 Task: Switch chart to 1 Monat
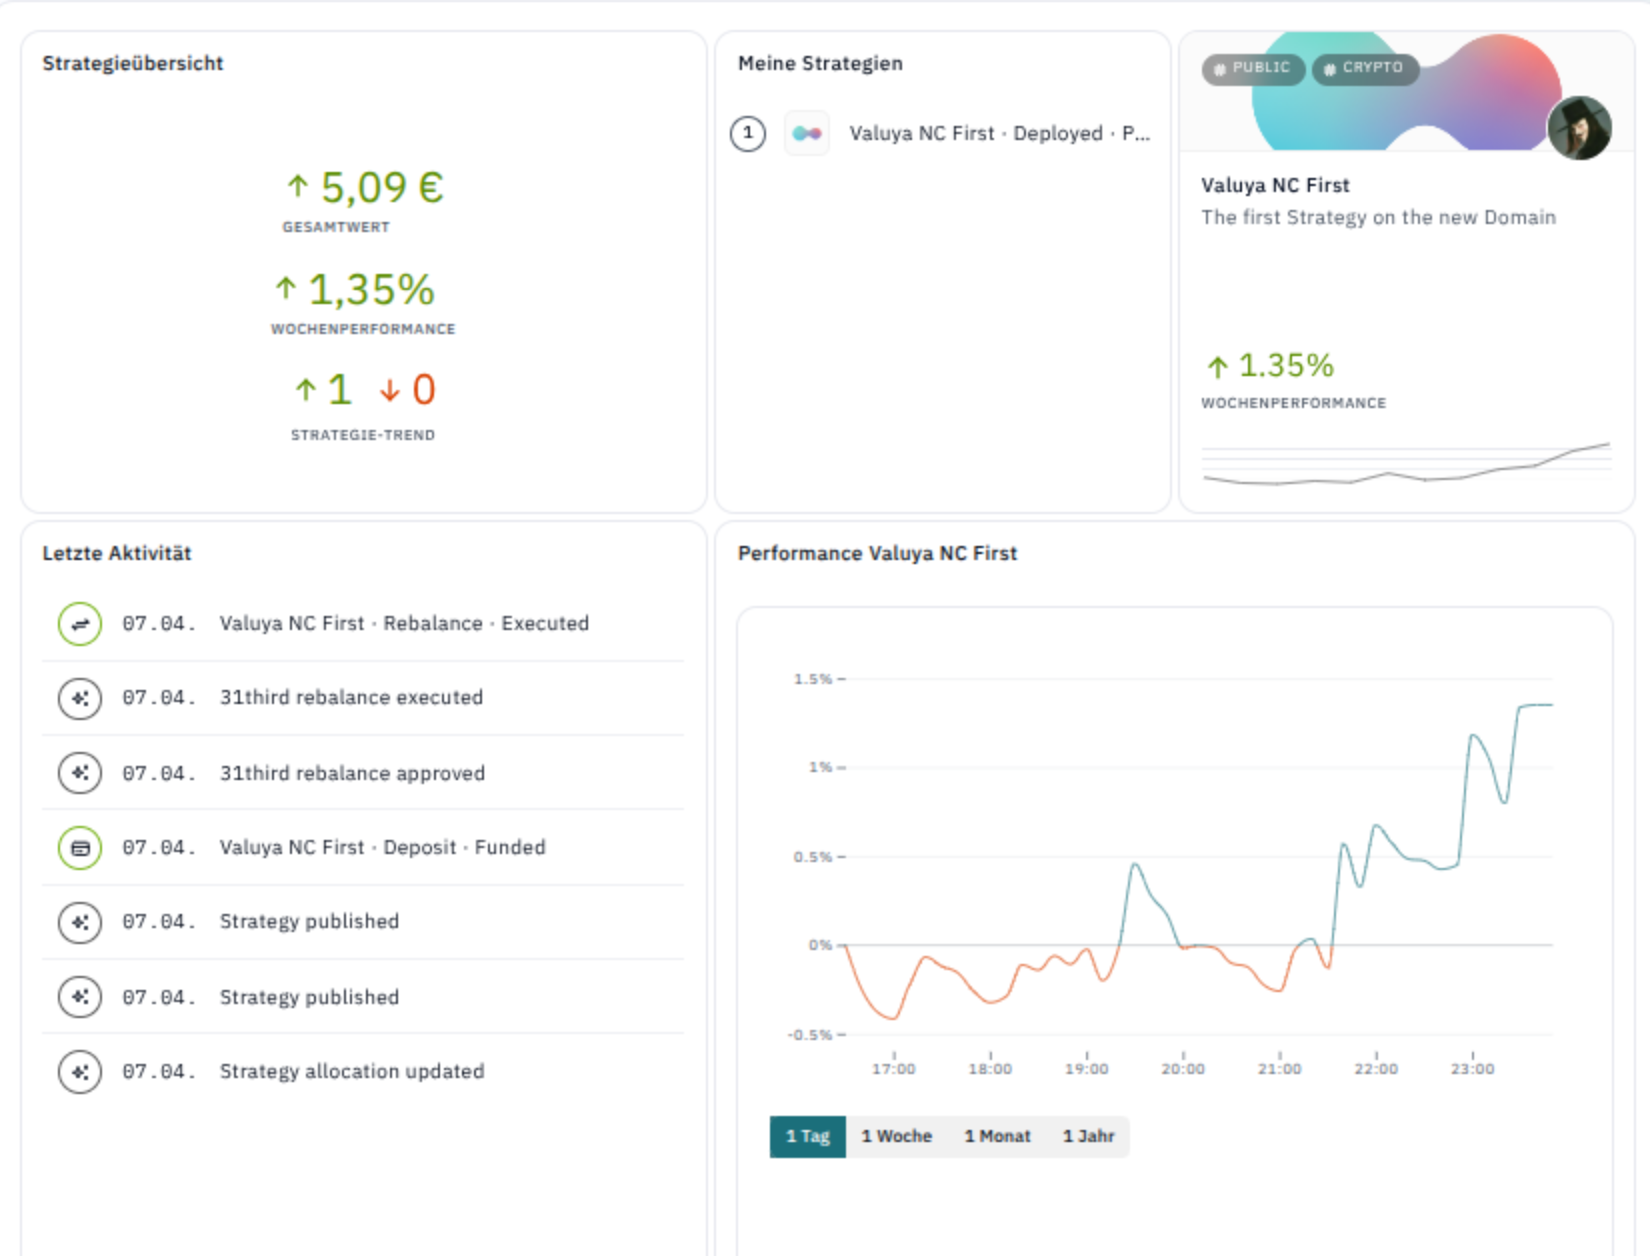pos(997,1137)
